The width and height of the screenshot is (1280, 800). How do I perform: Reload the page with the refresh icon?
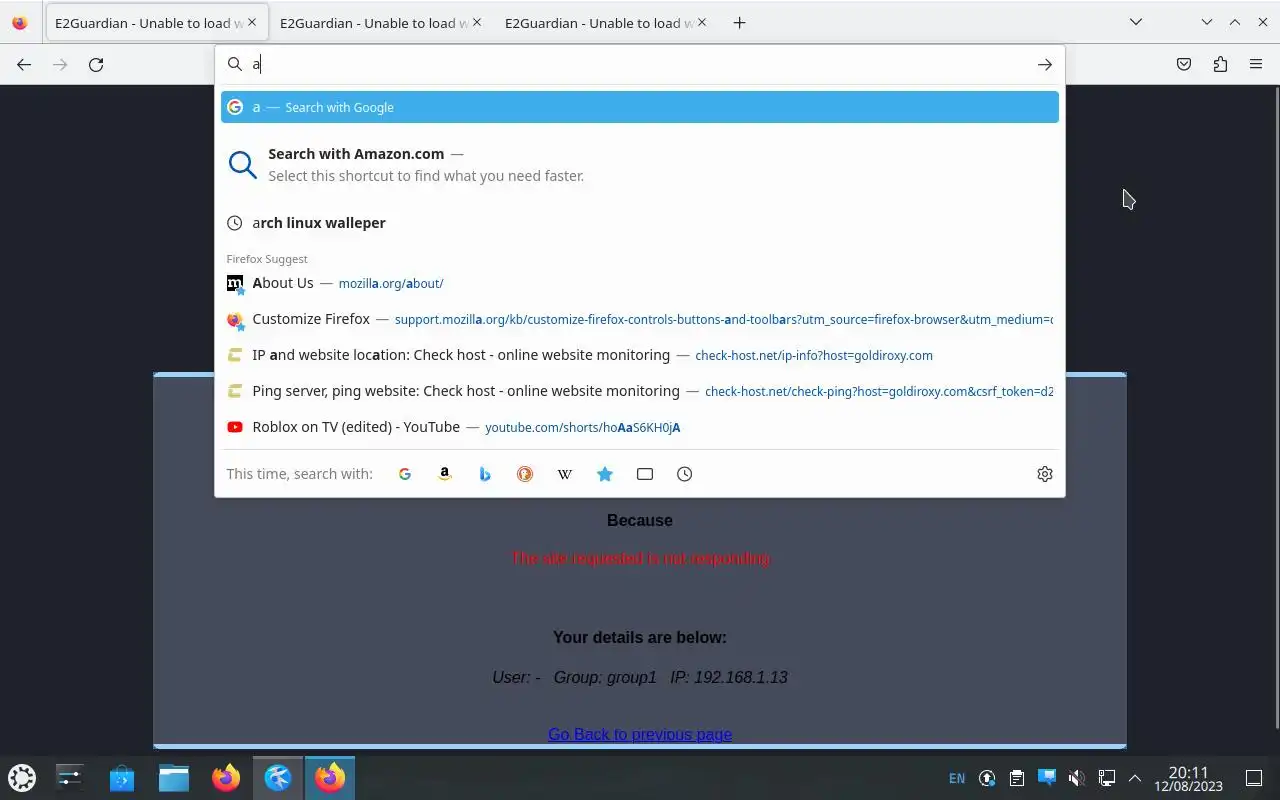(96, 64)
